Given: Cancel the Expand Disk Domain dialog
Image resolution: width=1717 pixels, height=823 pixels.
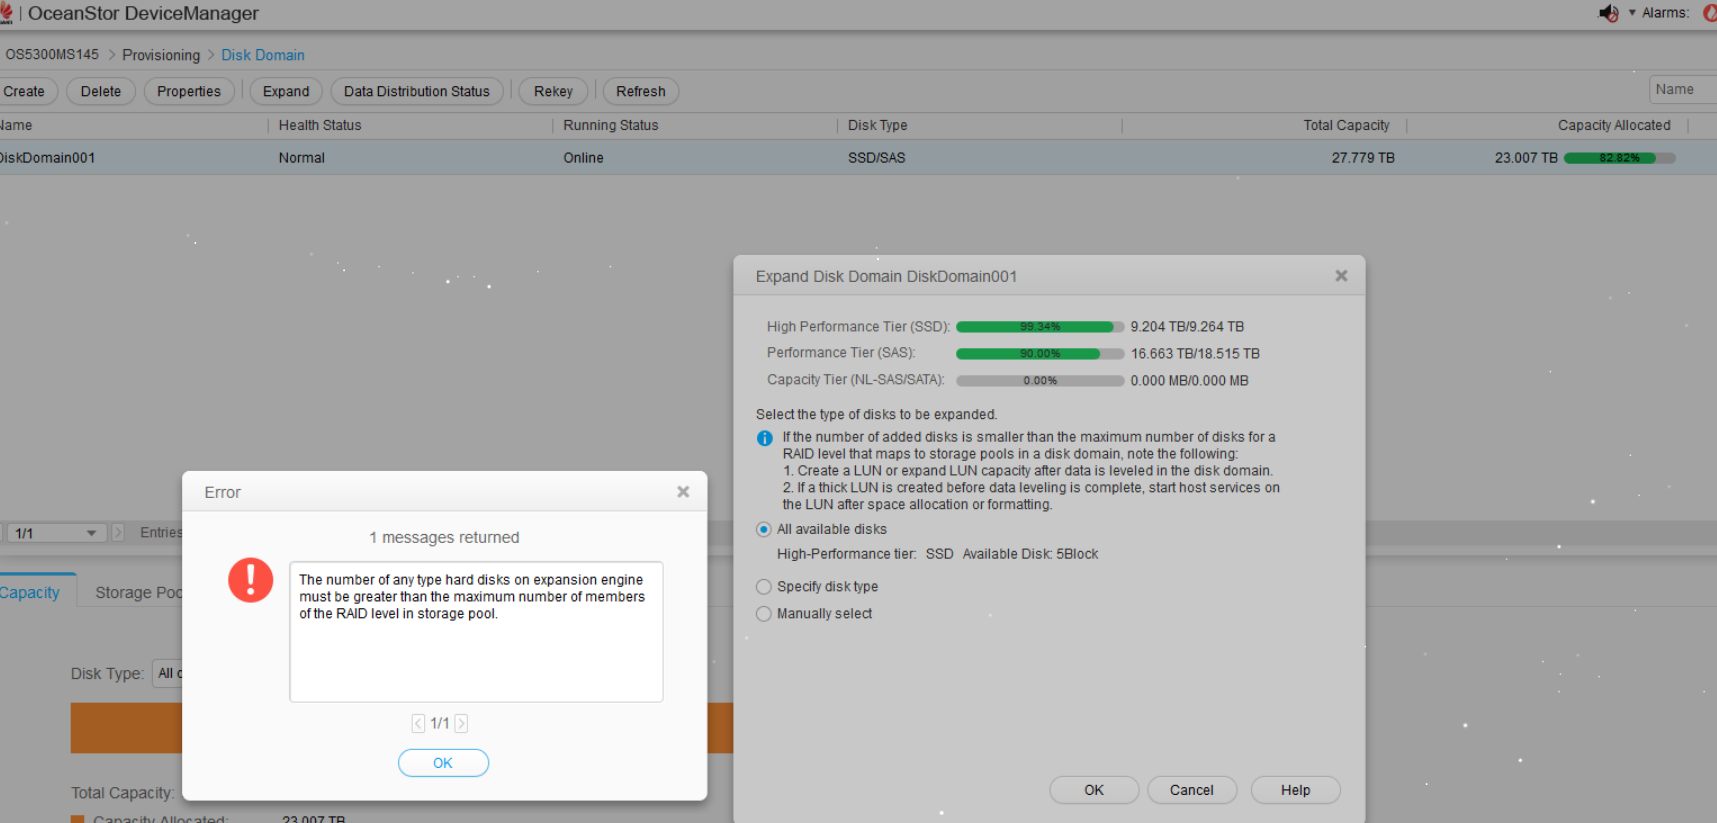Looking at the screenshot, I should point(1192,790).
